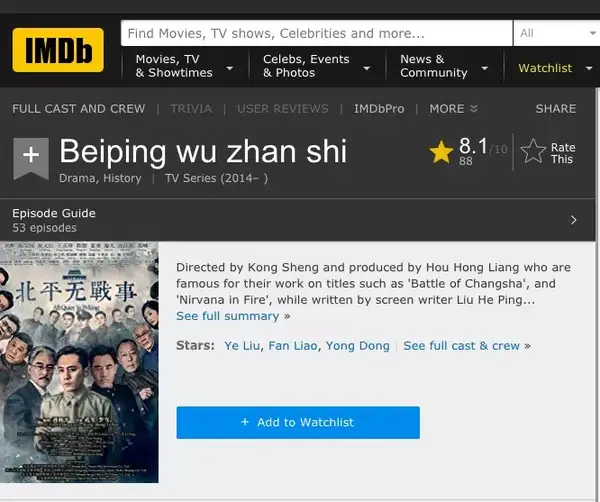Screen dimensions: 600x502
Task: Focus the Find Movies search field
Action: point(316,33)
